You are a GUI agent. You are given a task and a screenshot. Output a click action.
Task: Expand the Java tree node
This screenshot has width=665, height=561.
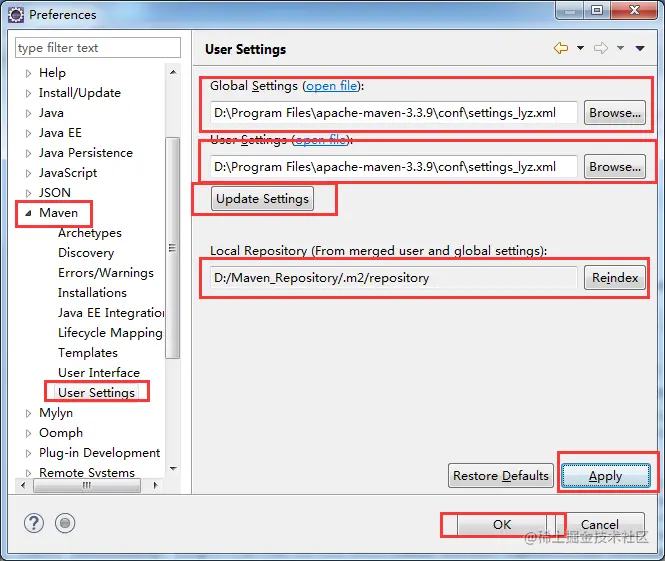pyautogui.click(x=28, y=113)
